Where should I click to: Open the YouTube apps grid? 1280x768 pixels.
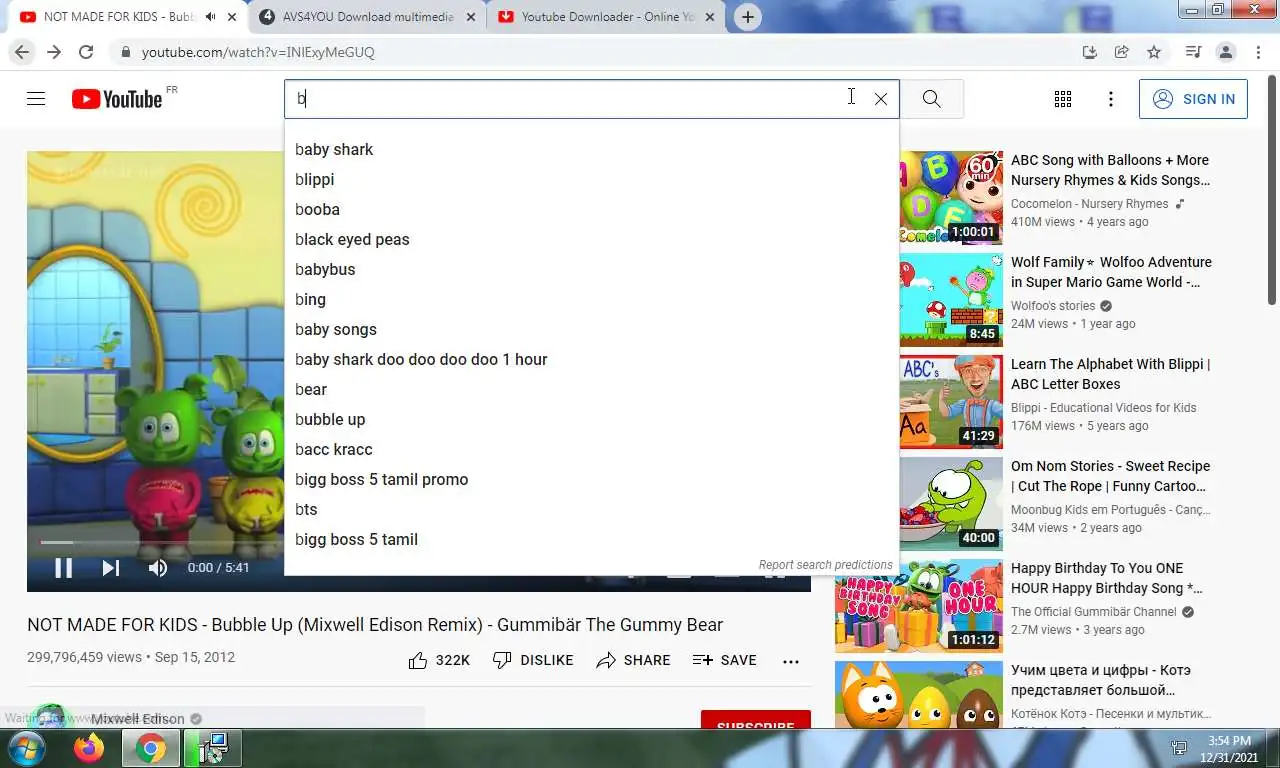[x=1063, y=99]
